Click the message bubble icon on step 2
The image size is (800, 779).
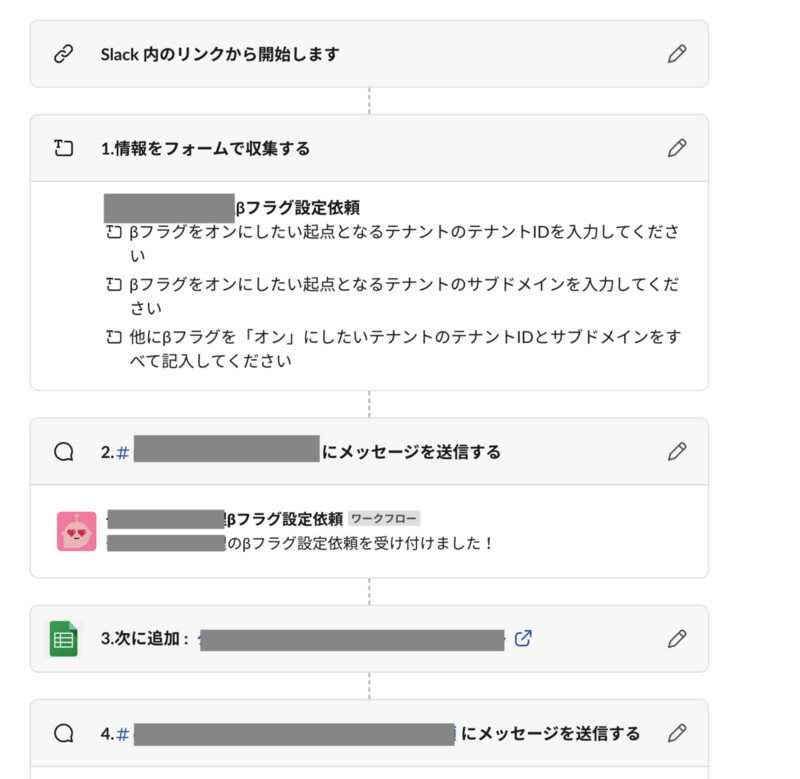point(64,451)
